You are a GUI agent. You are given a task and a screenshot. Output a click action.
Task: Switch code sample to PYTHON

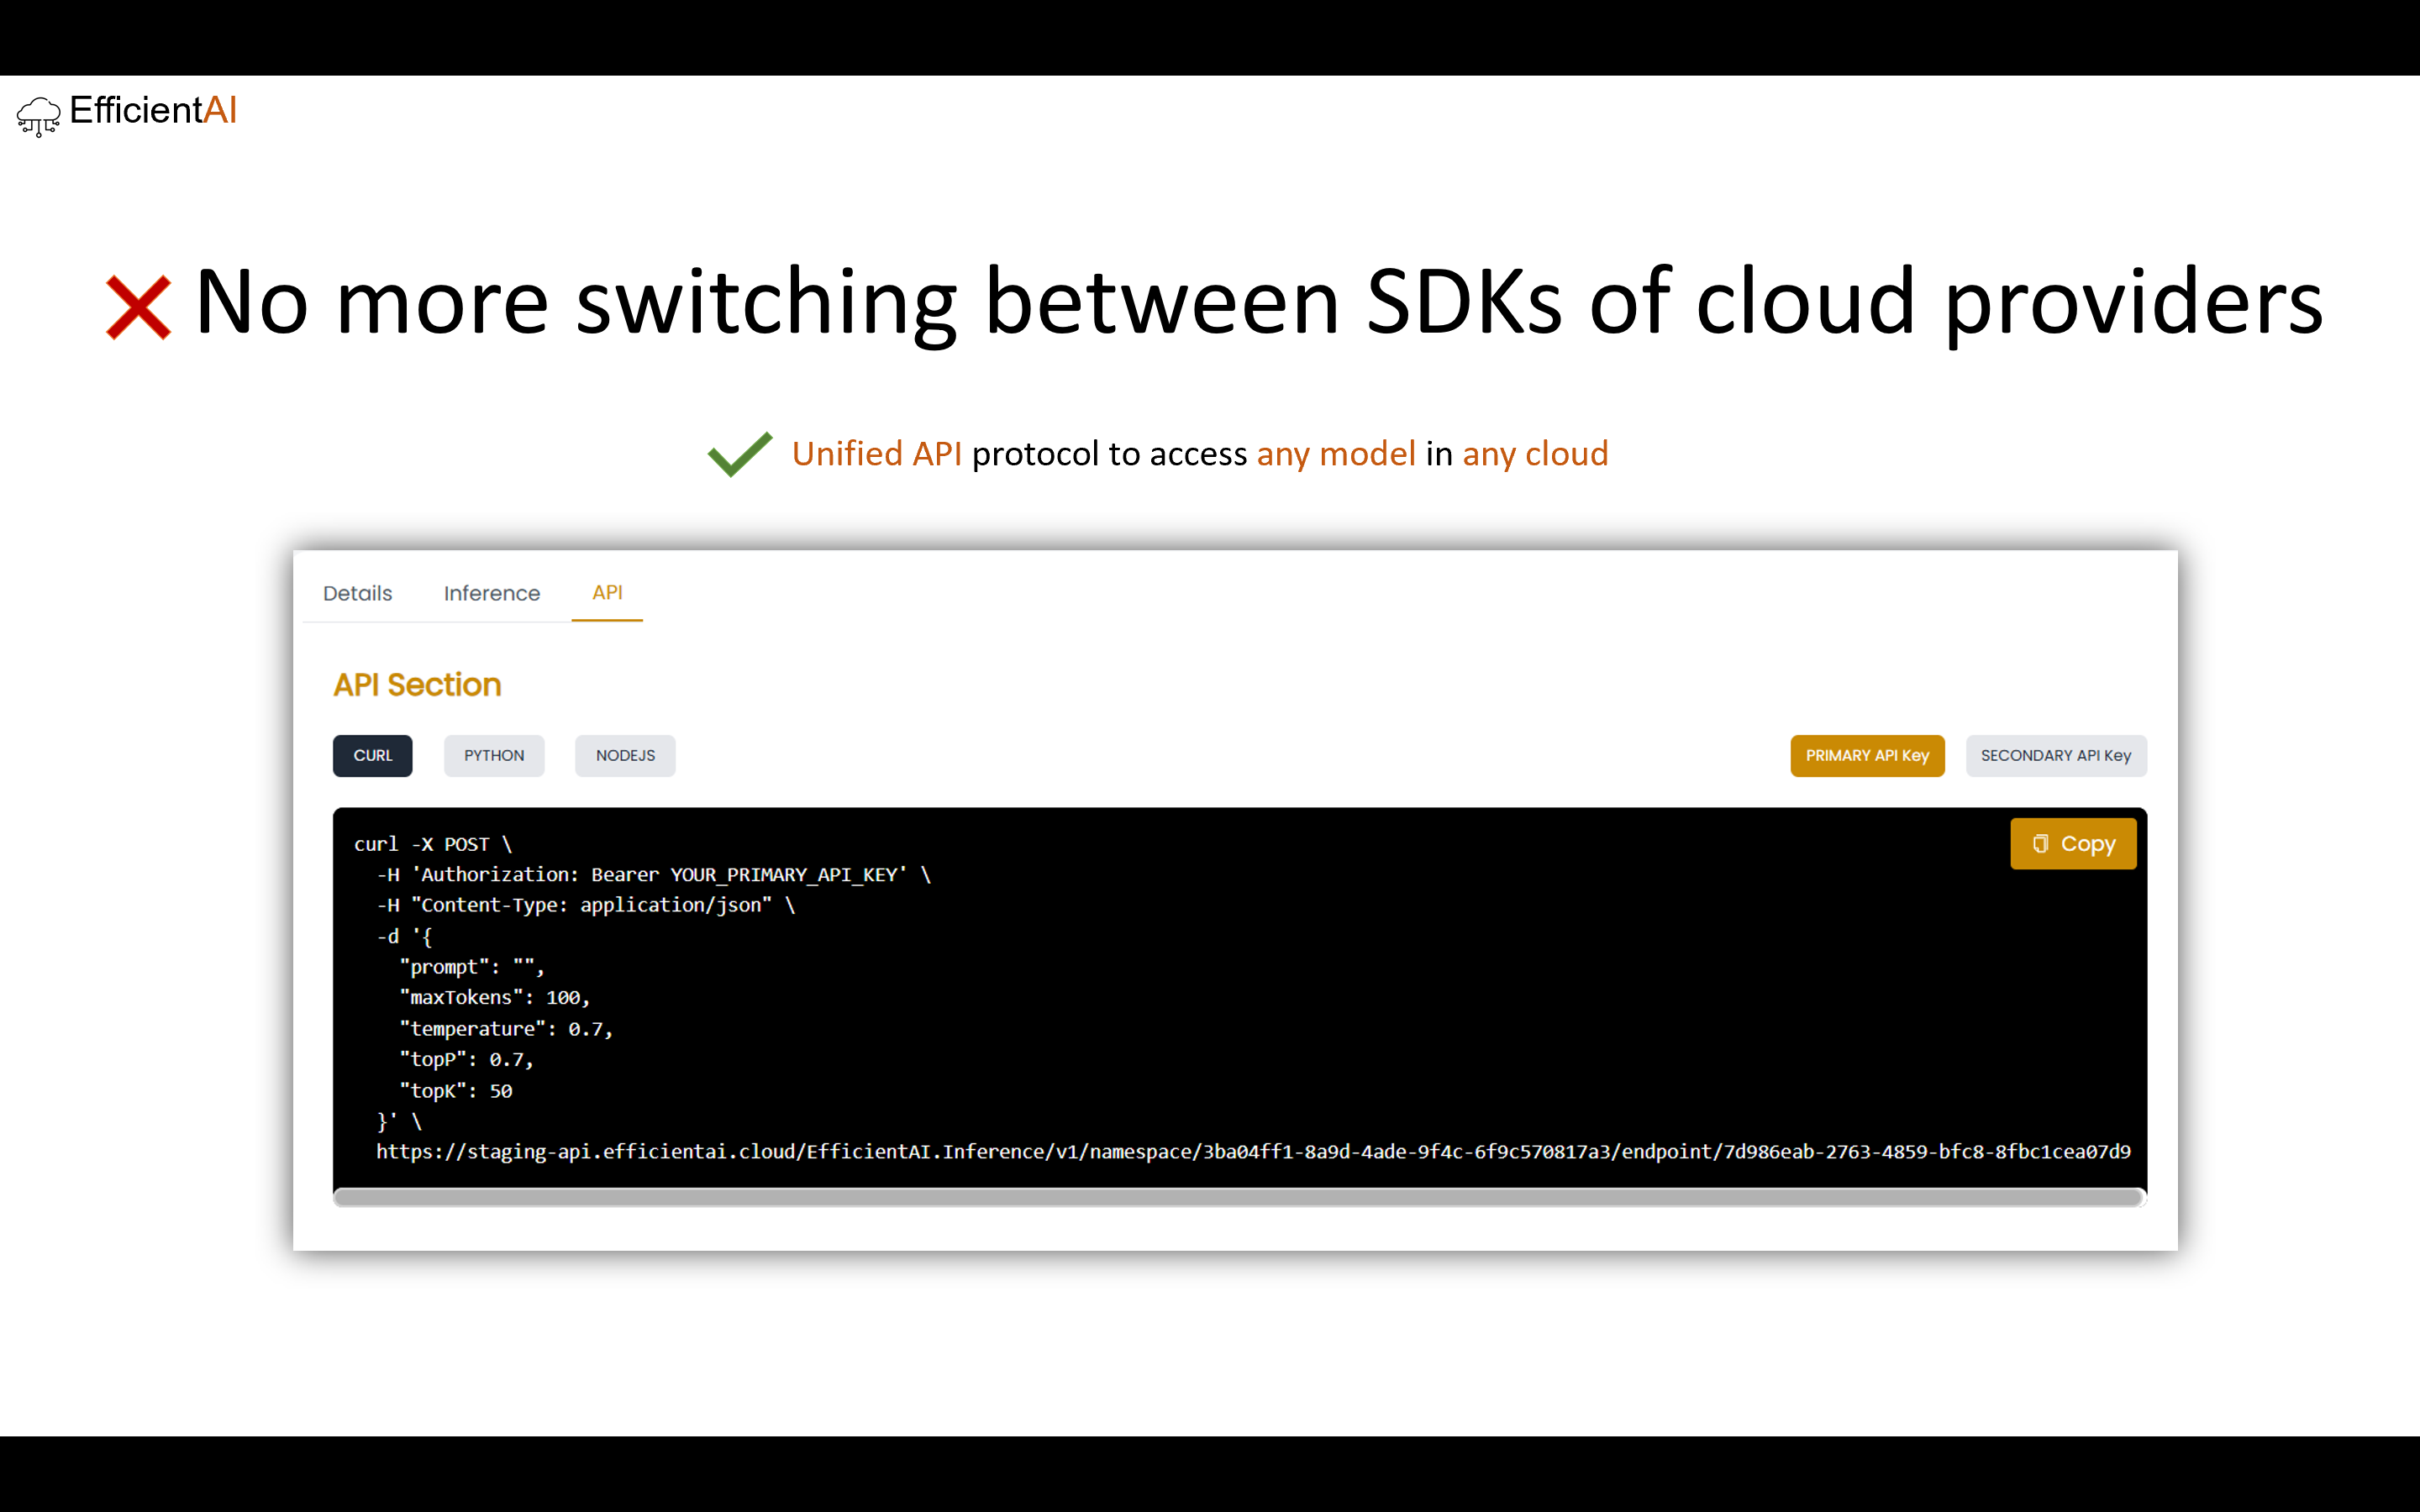[493, 755]
